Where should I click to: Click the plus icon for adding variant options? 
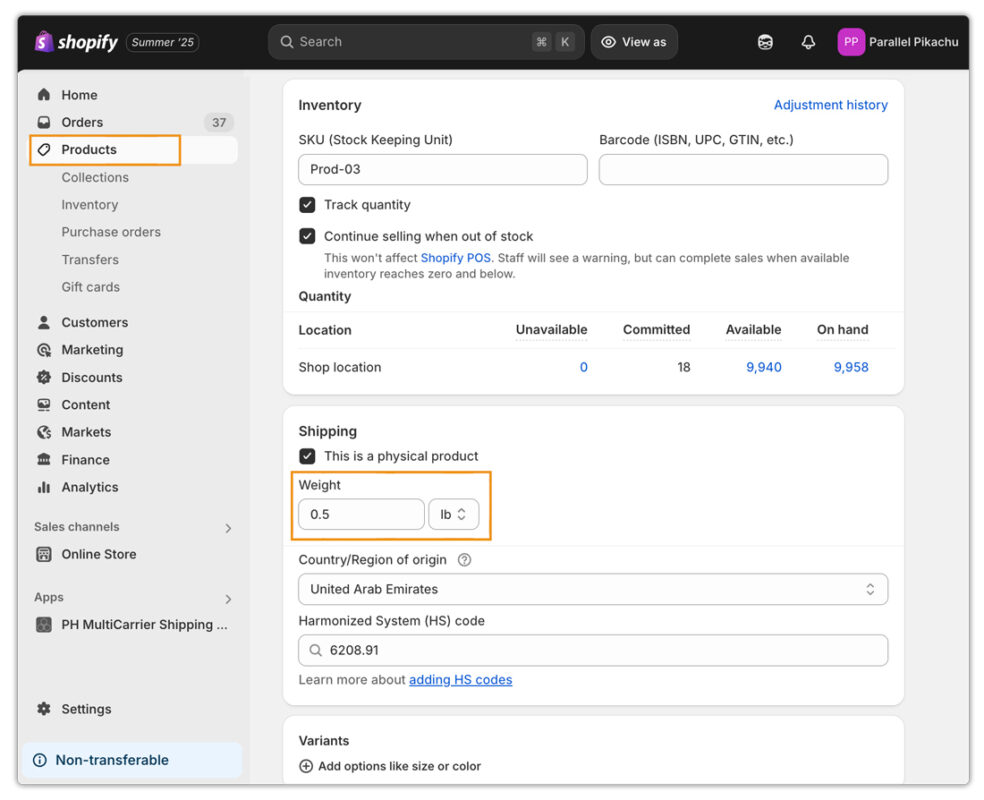(306, 766)
